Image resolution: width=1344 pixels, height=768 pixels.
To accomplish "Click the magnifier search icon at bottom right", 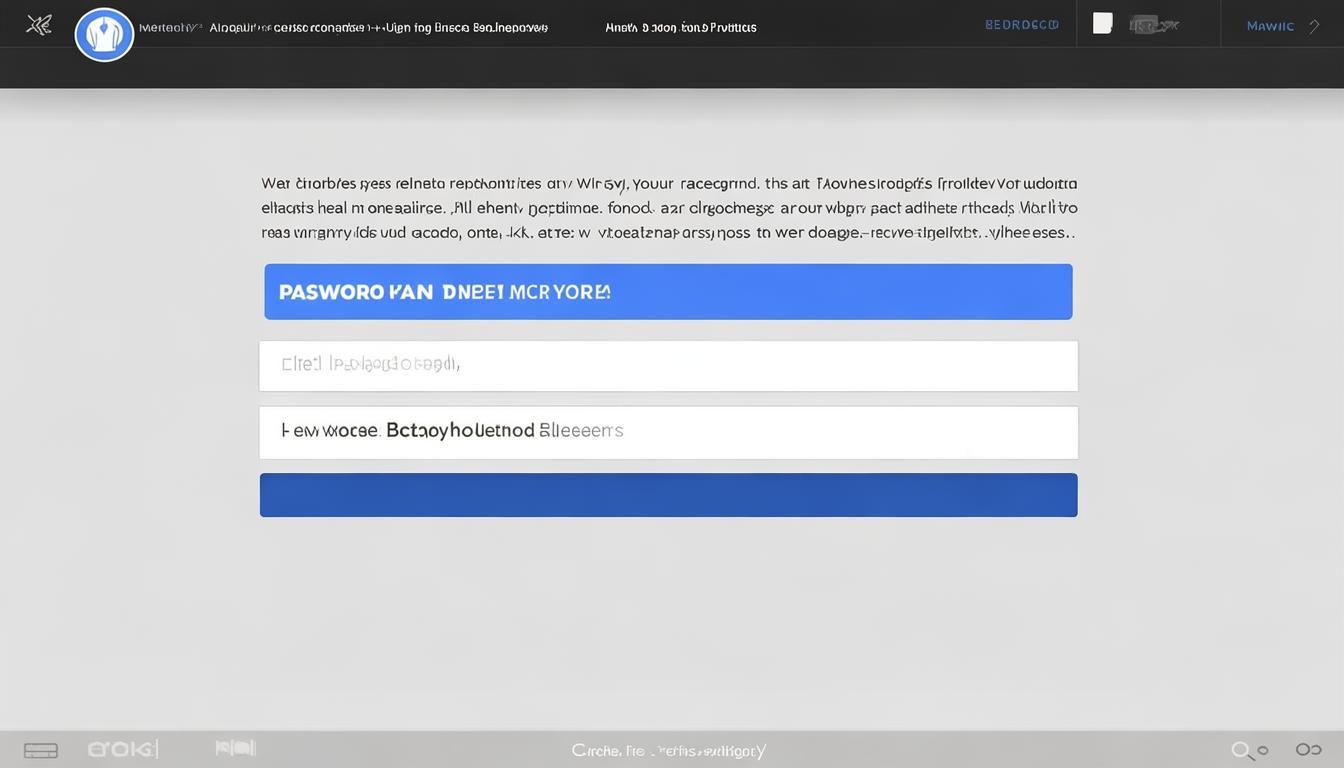I will click(1243, 750).
